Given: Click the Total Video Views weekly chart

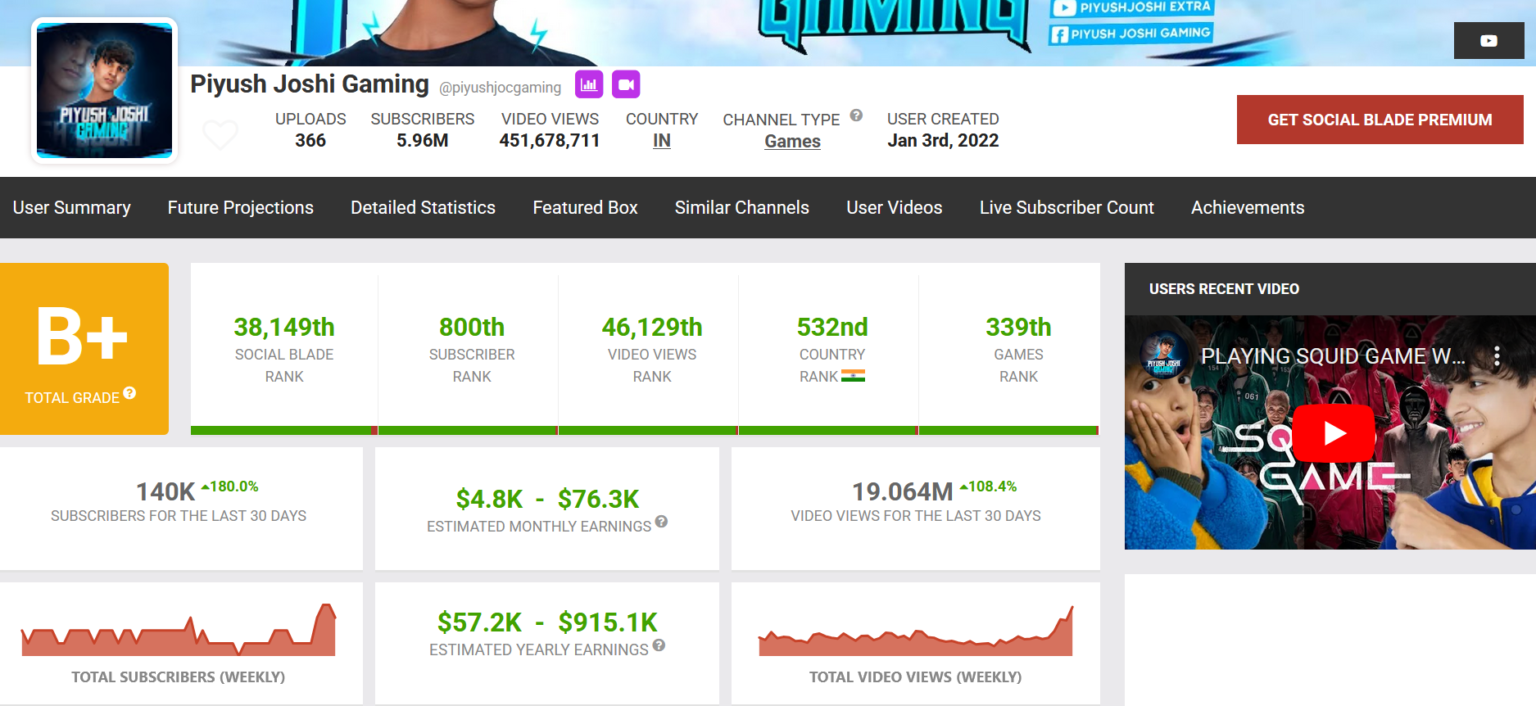Looking at the screenshot, I should pos(915,631).
